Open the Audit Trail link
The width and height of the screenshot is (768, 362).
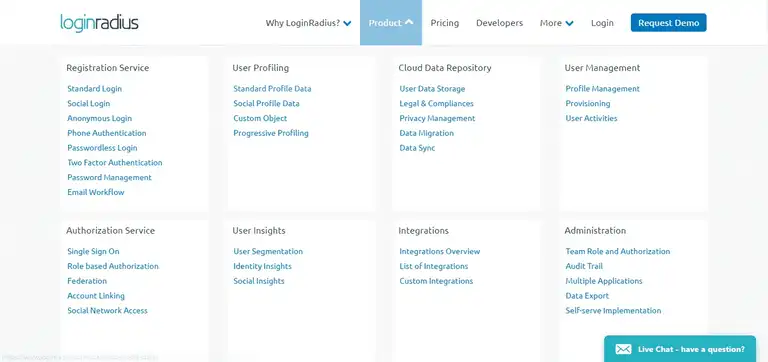tap(584, 266)
